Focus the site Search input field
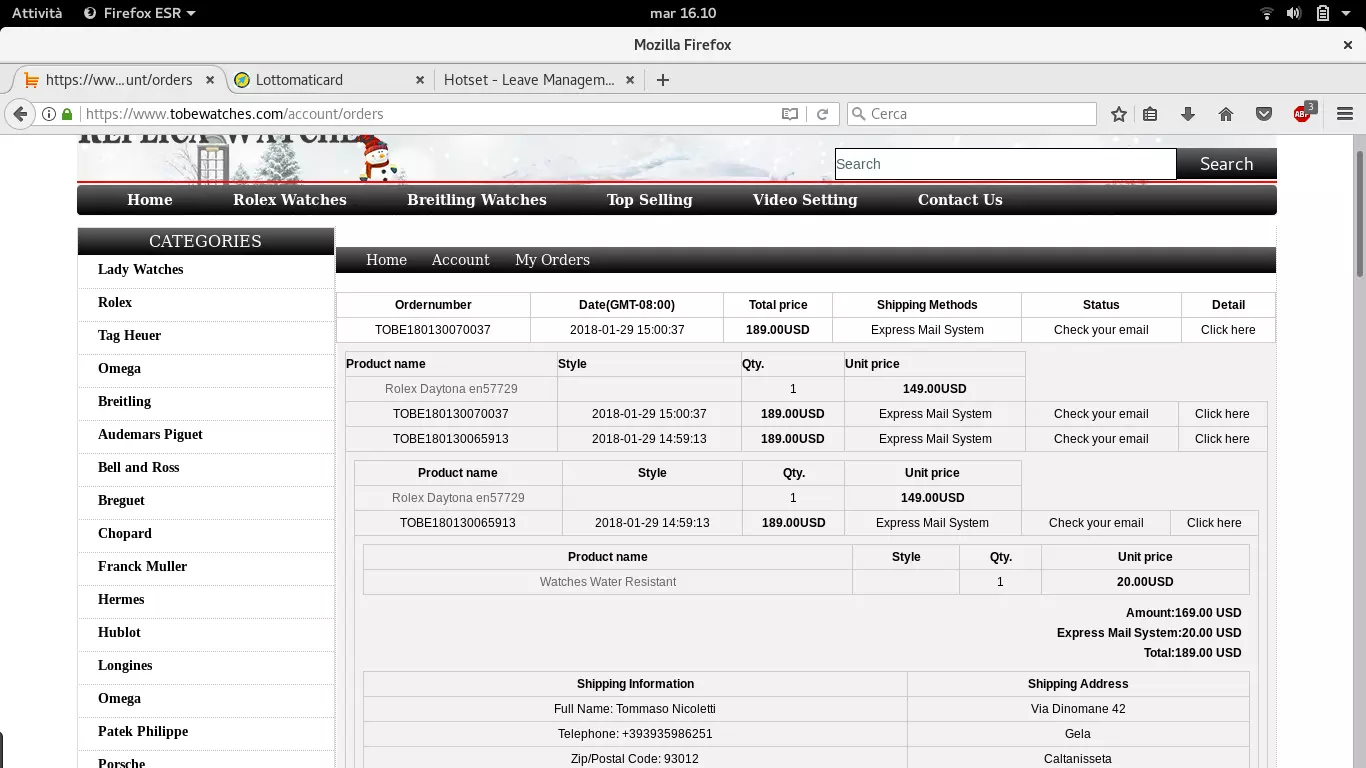Viewport: 1366px width, 768px height. click(x=1005, y=164)
